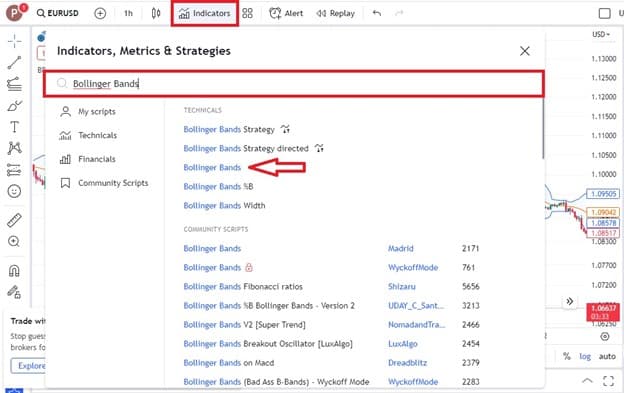Open the EURUSD symbol search
Image resolution: width=624 pixels, height=393 pixels.
tap(58, 13)
